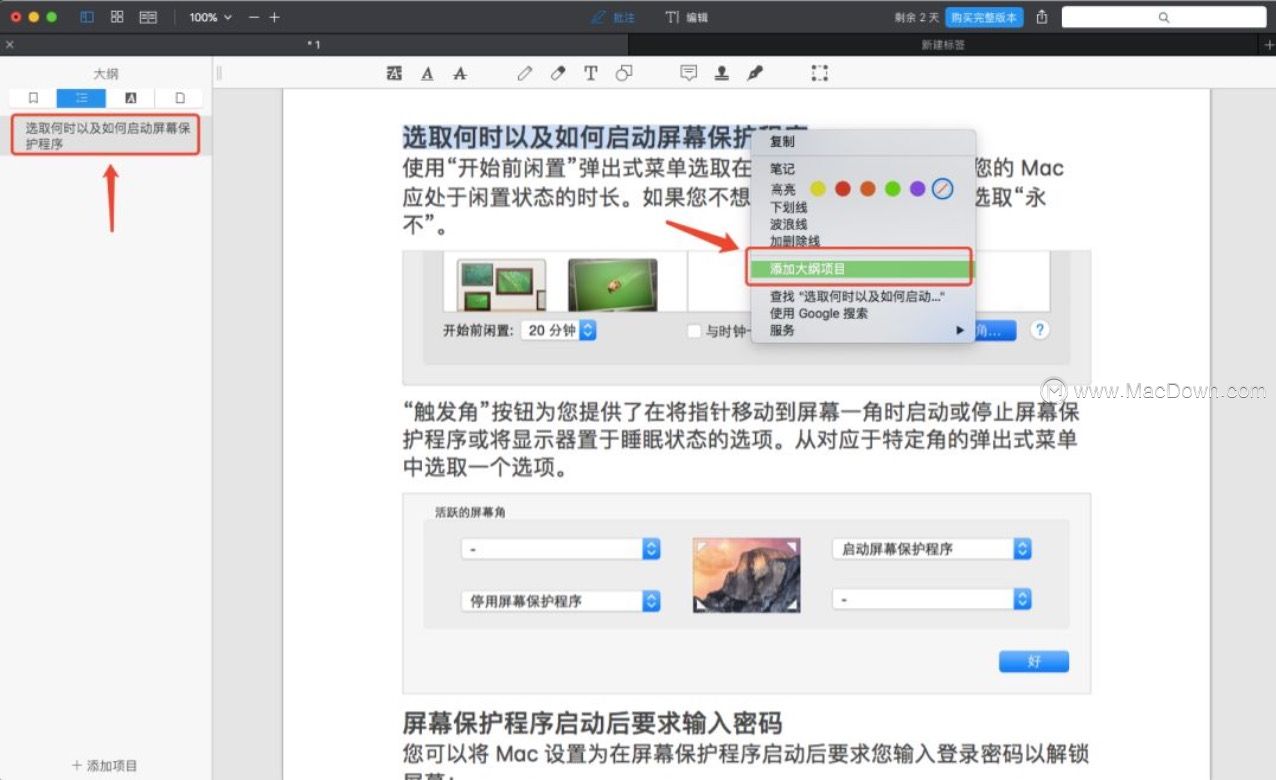Pick the yellow highlight color
Viewport: 1276px width, 780px height.
818,189
